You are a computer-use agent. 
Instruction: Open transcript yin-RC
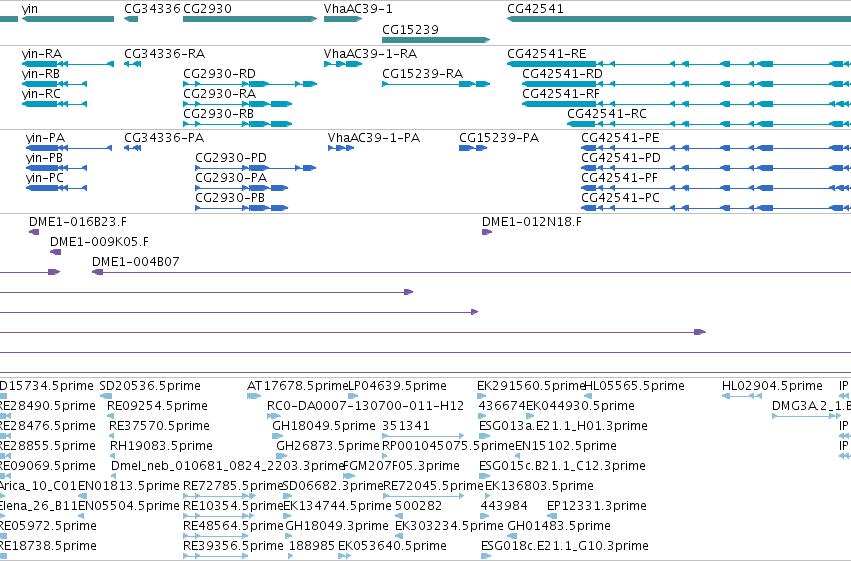click(41, 94)
